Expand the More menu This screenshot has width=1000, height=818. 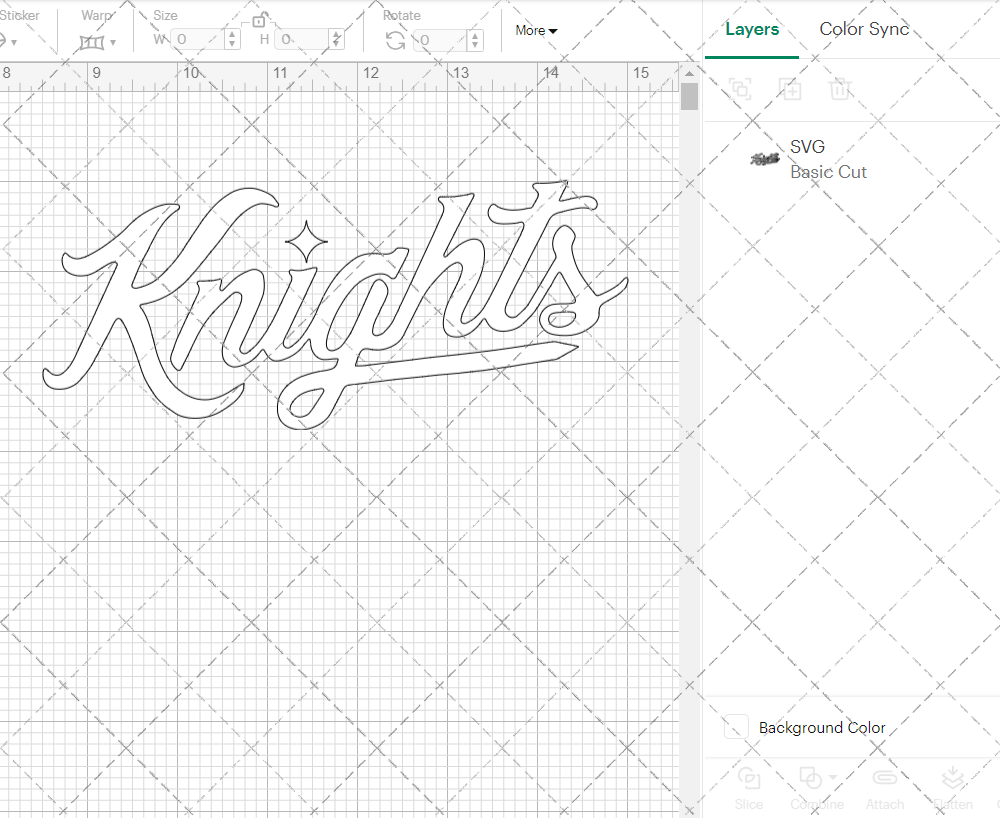click(536, 30)
